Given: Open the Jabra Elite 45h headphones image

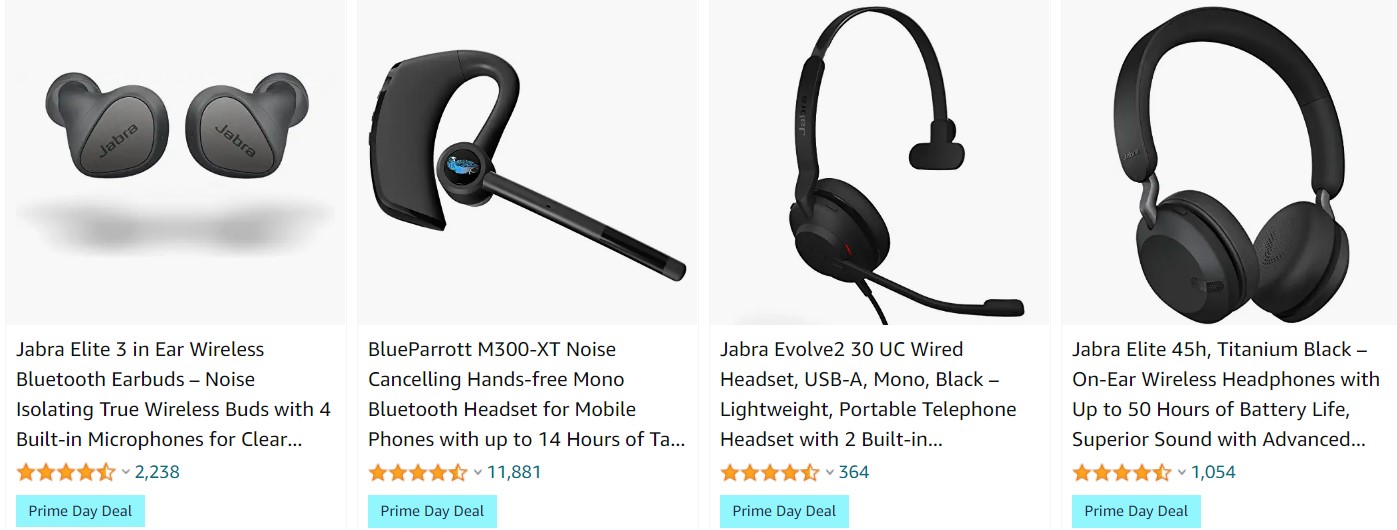Looking at the screenshot, I should pos(1229,162).
